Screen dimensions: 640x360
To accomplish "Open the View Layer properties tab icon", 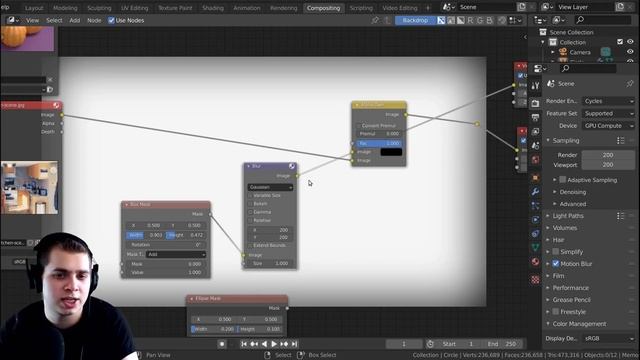I will (536, 131).
